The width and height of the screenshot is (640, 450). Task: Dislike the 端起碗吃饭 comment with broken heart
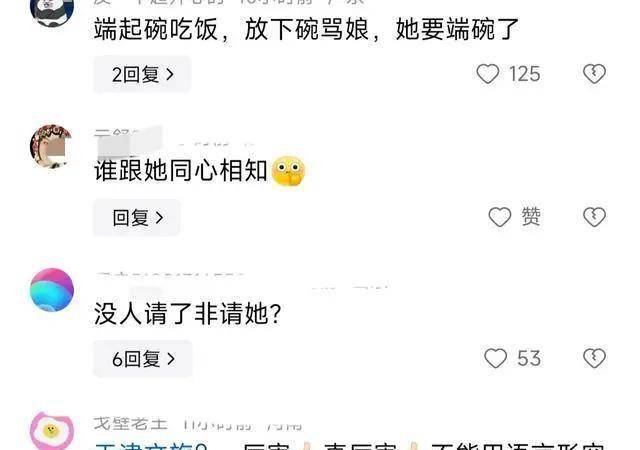(594, 74)
